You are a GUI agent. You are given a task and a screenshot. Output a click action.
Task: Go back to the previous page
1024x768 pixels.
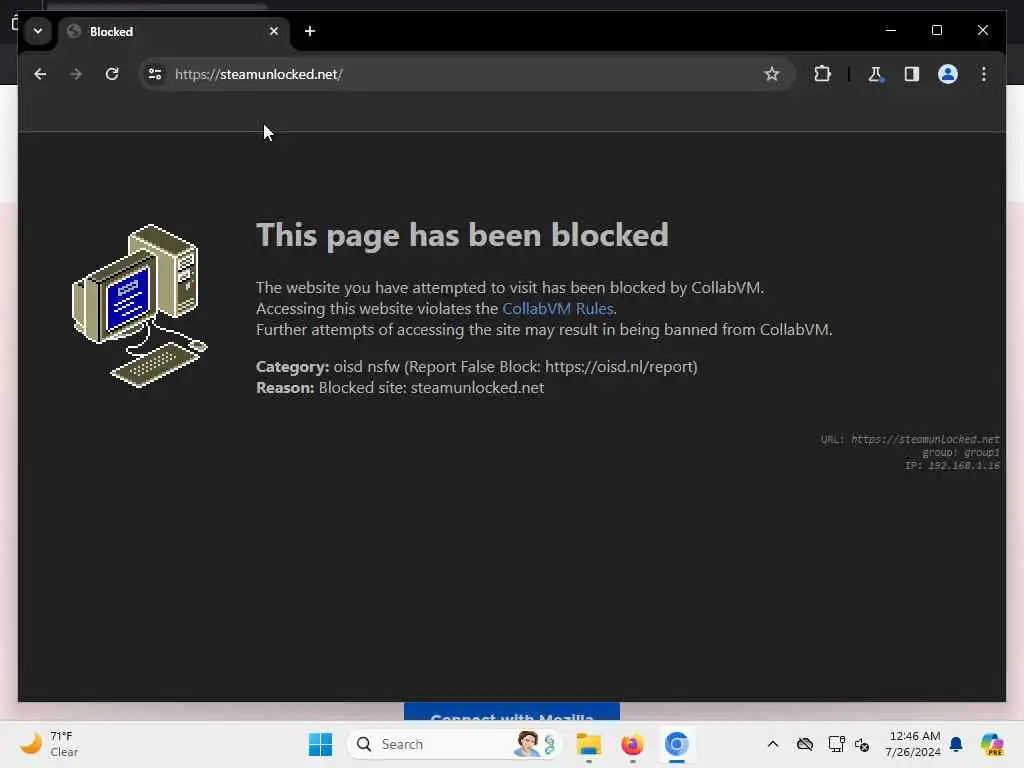tap(40, 74)
